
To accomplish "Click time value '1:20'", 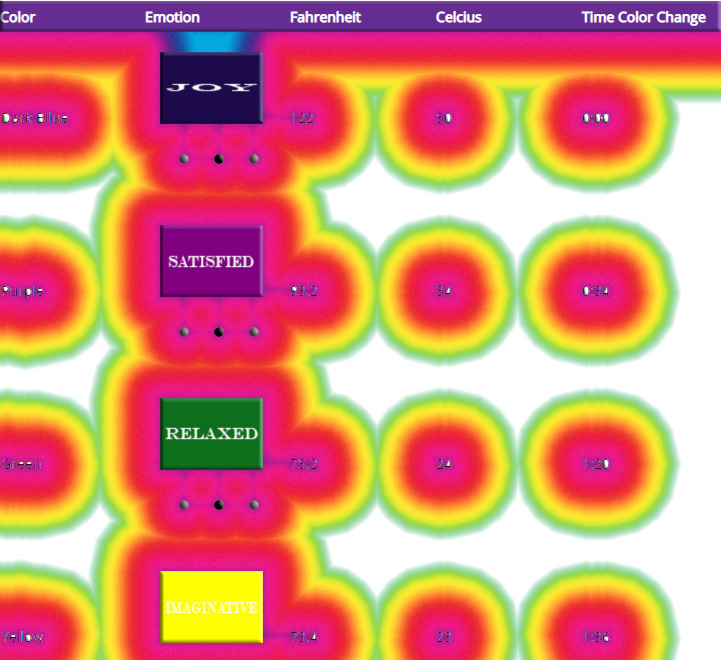I will [x=596, y=464].
